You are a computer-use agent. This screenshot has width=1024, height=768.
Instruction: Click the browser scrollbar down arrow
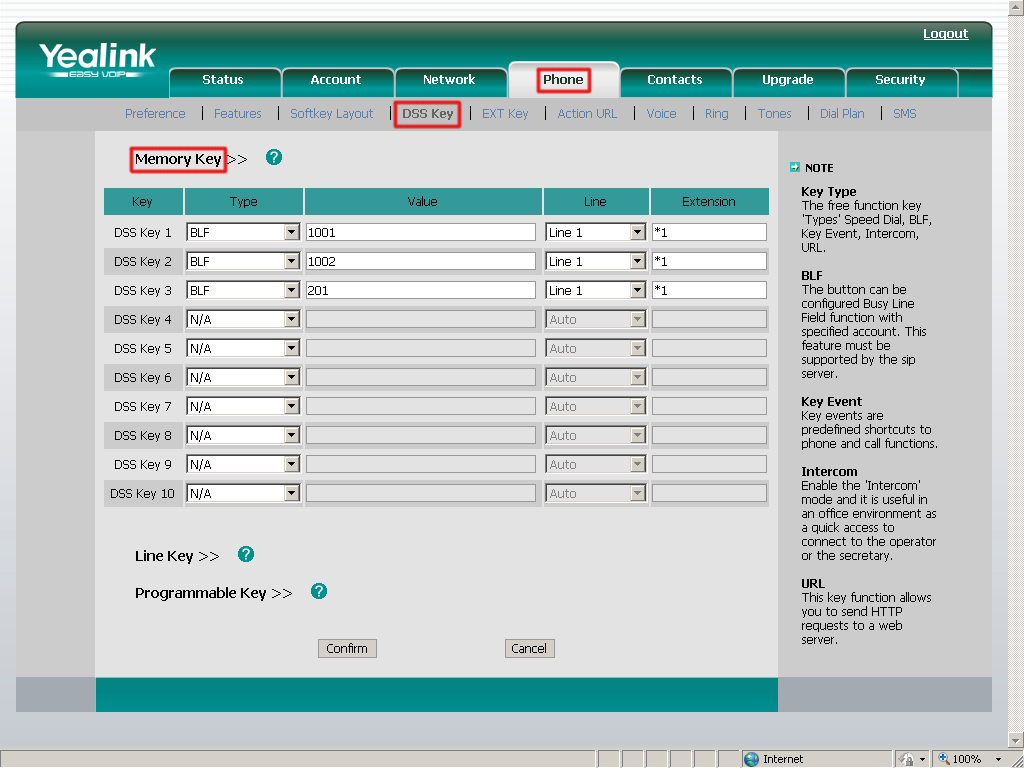(1016, 740)
